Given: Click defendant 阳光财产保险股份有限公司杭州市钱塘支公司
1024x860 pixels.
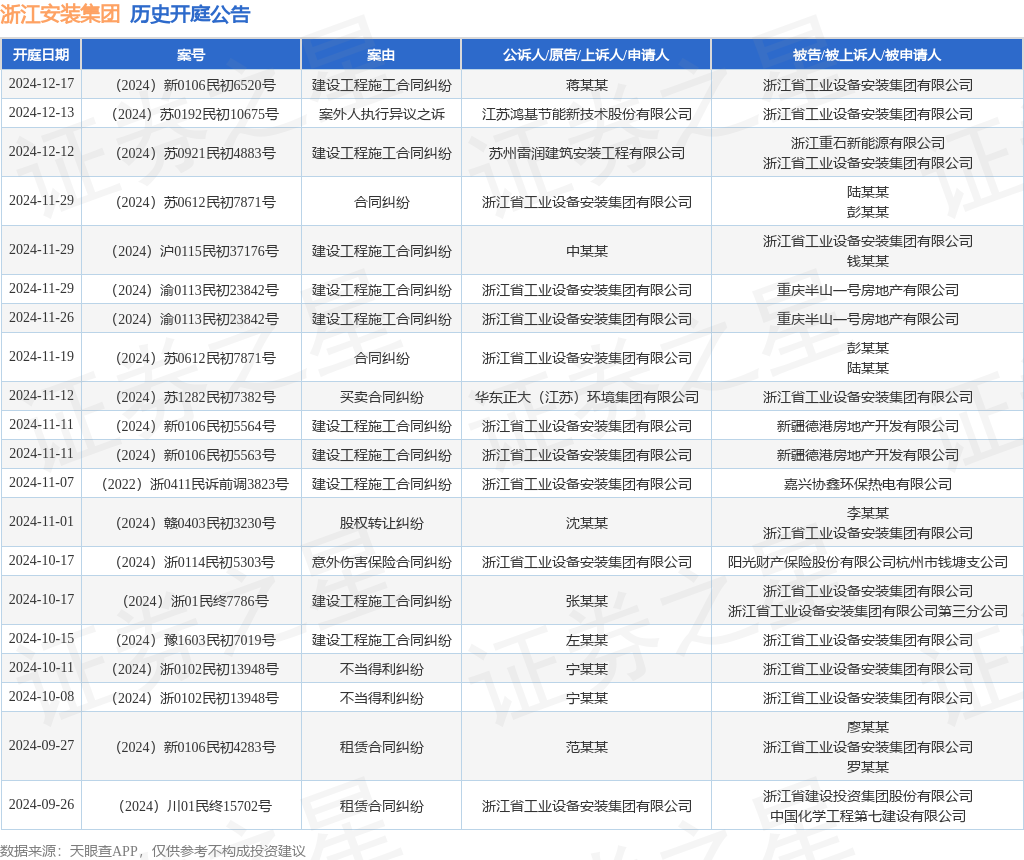Looking at the screenshot, I should 867,562.
